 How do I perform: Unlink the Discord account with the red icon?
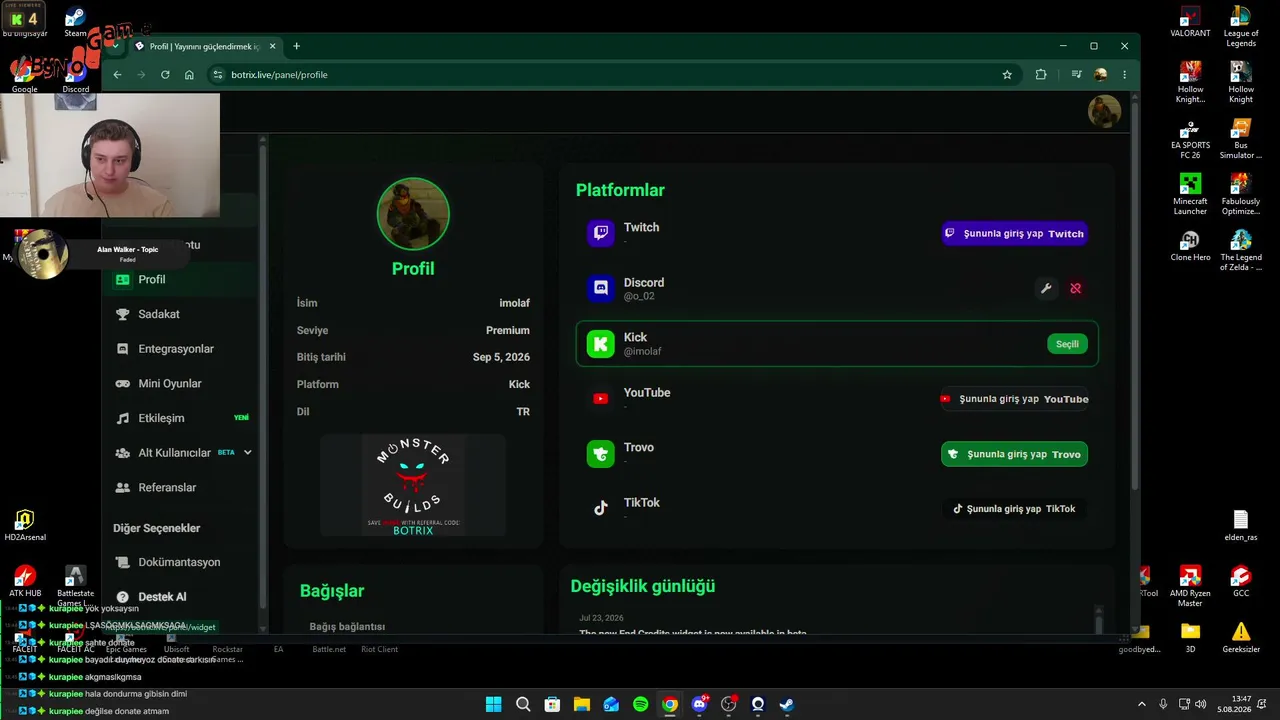[x=1076, y=288]
